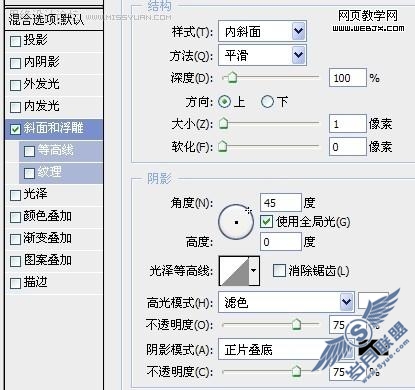Enable the 内发光 inner glow checkbox
This screenshot has width=415, height=390.
point(15,107)
